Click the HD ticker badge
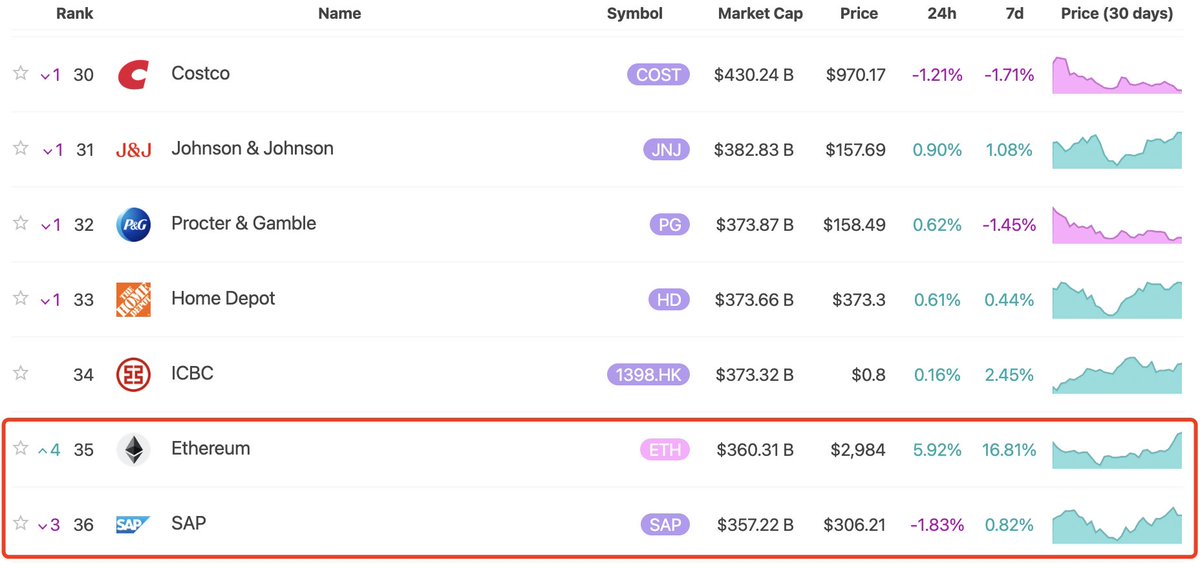 [x=669, y=300]
